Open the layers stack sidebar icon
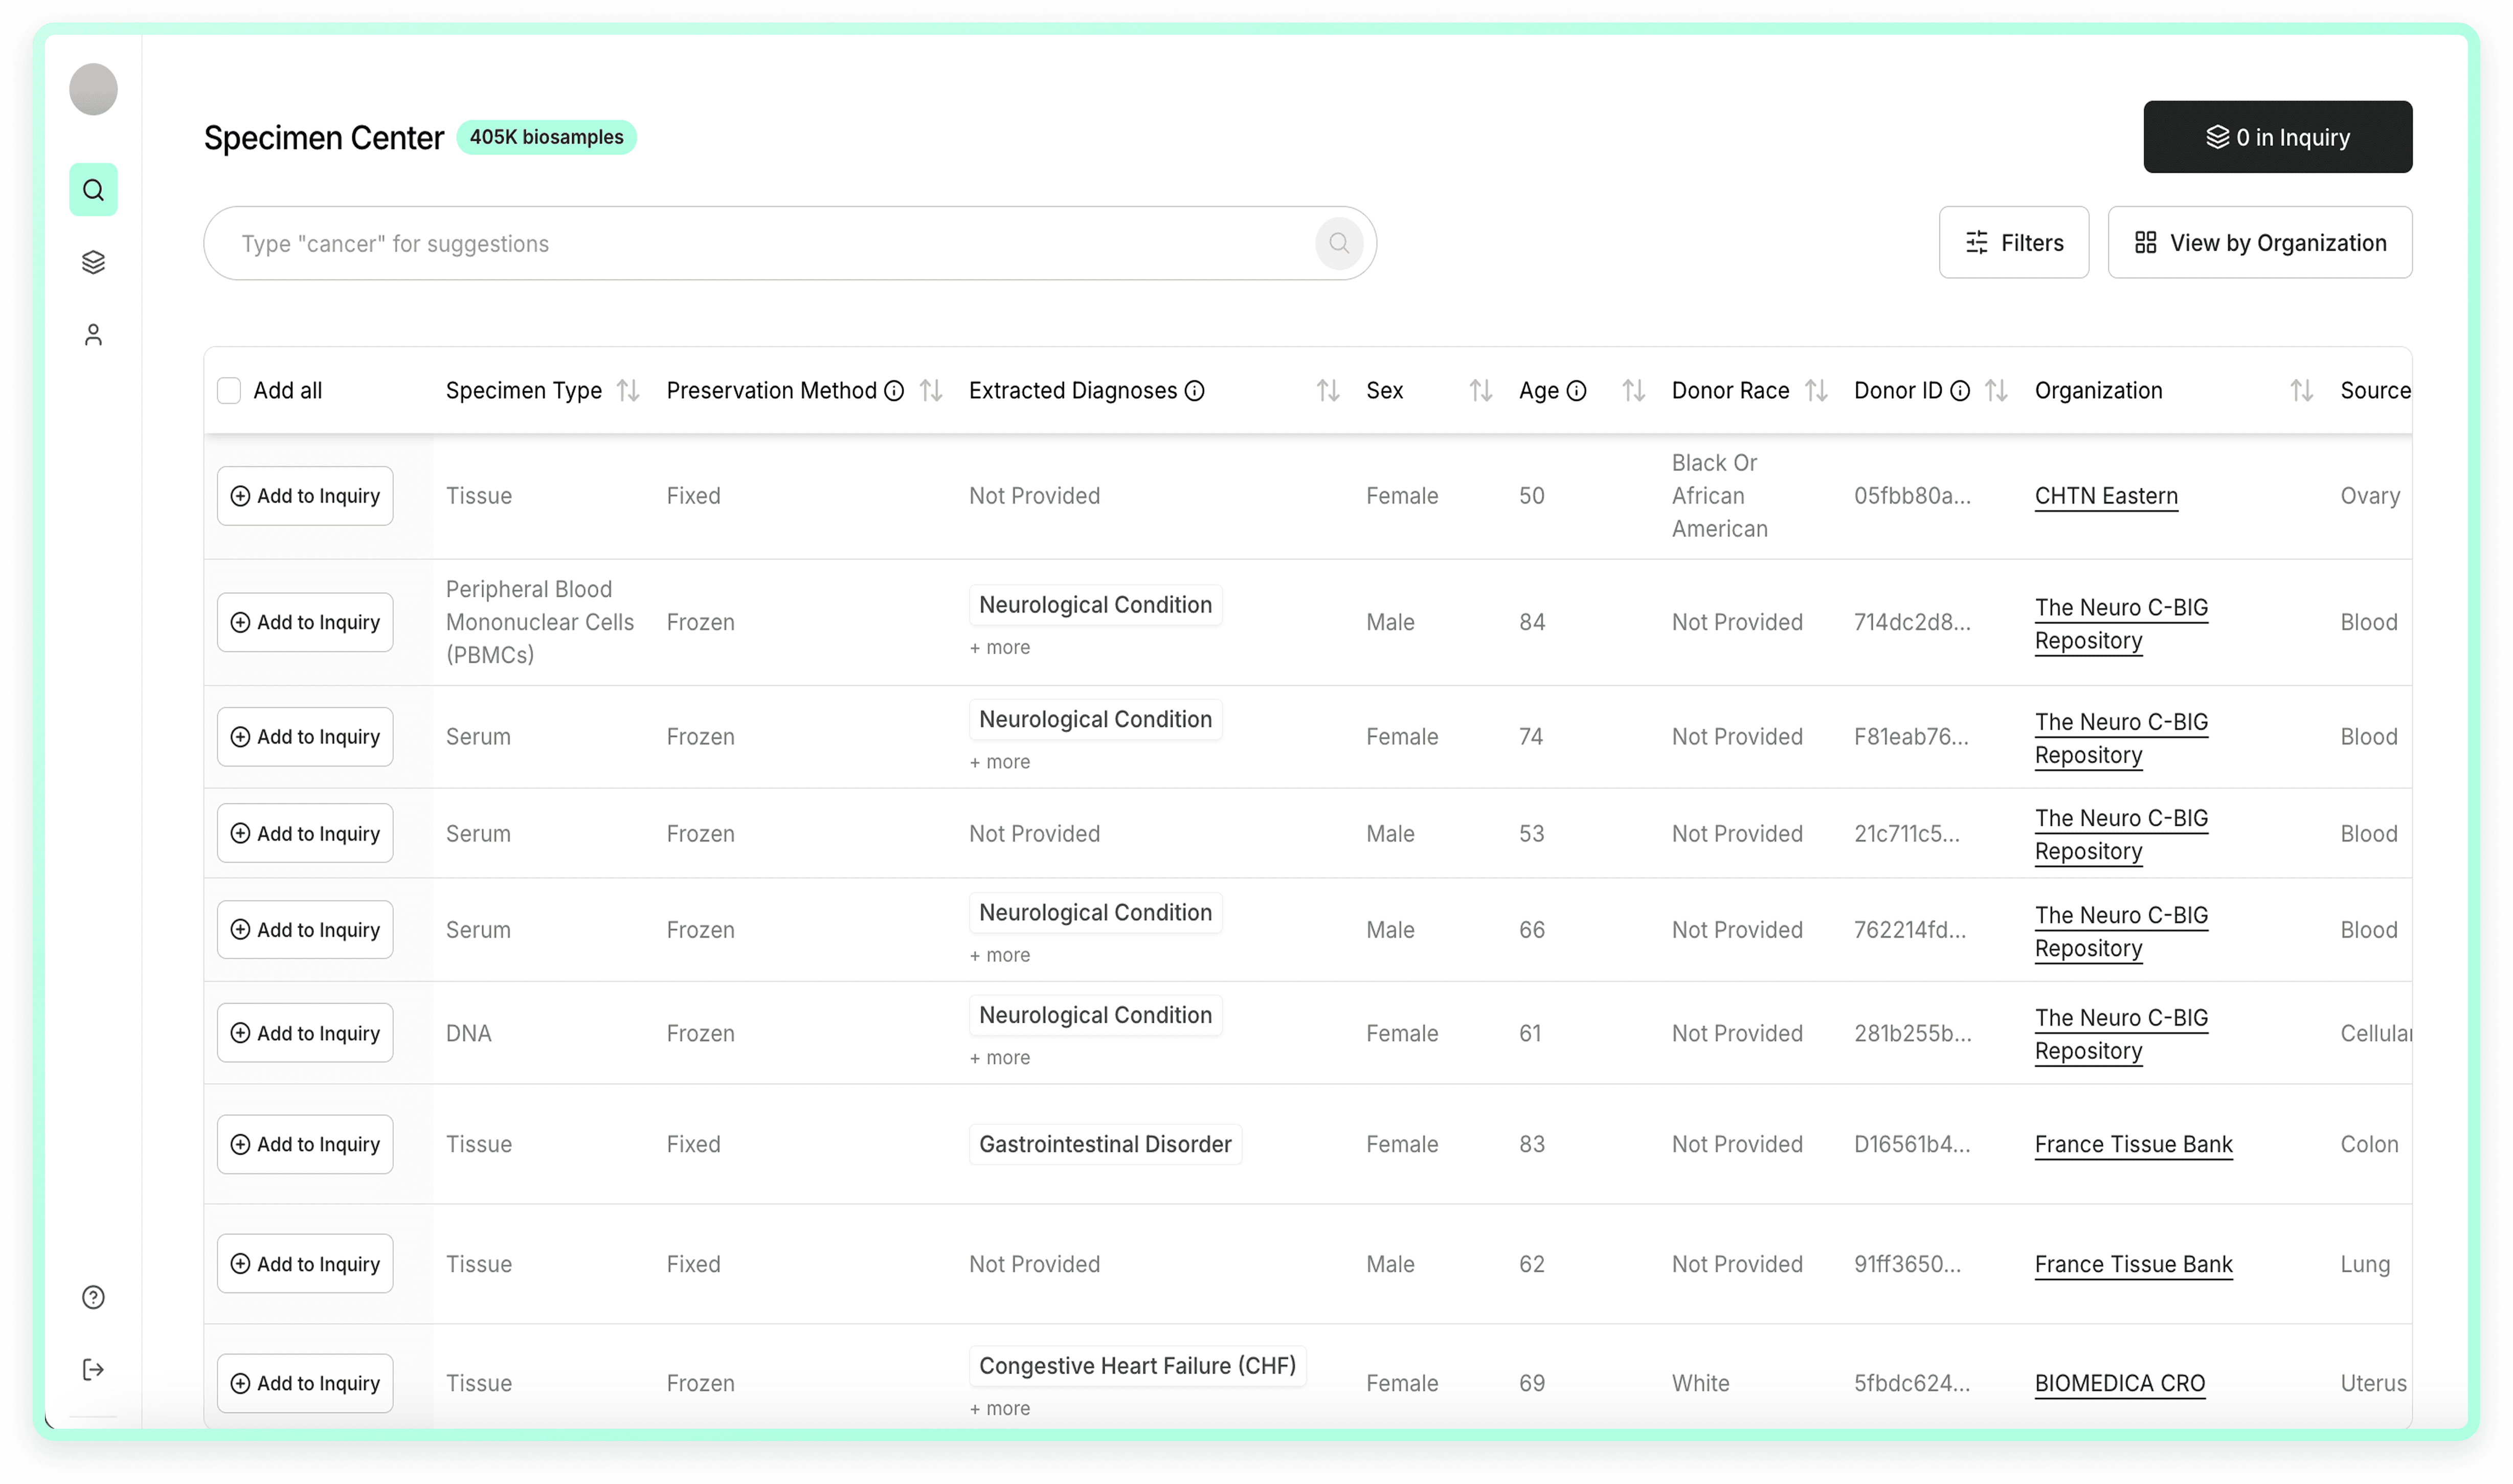The height and width of the screenshot is (1484, 2513). [x=93, y=262]
